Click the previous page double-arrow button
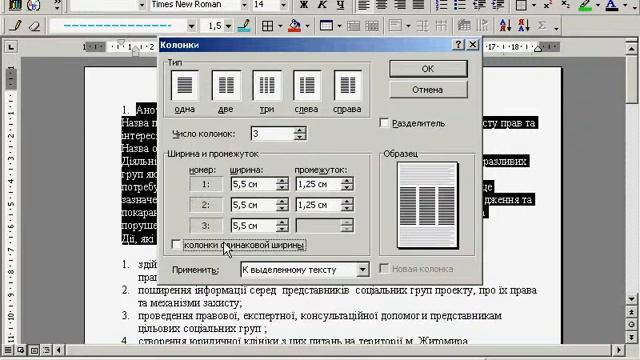Image resolution: width=640 pixels, height=360 pixels. (x=631, y=312)
